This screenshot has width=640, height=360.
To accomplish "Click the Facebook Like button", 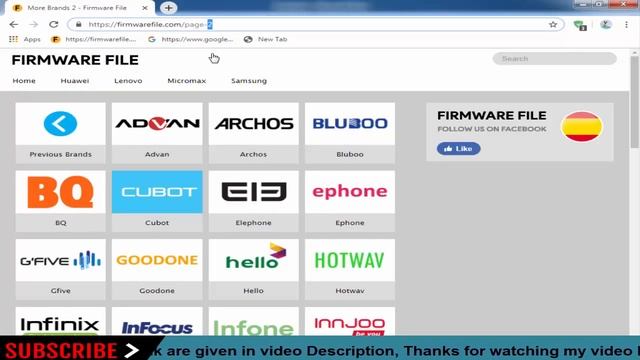I will 458,149.
